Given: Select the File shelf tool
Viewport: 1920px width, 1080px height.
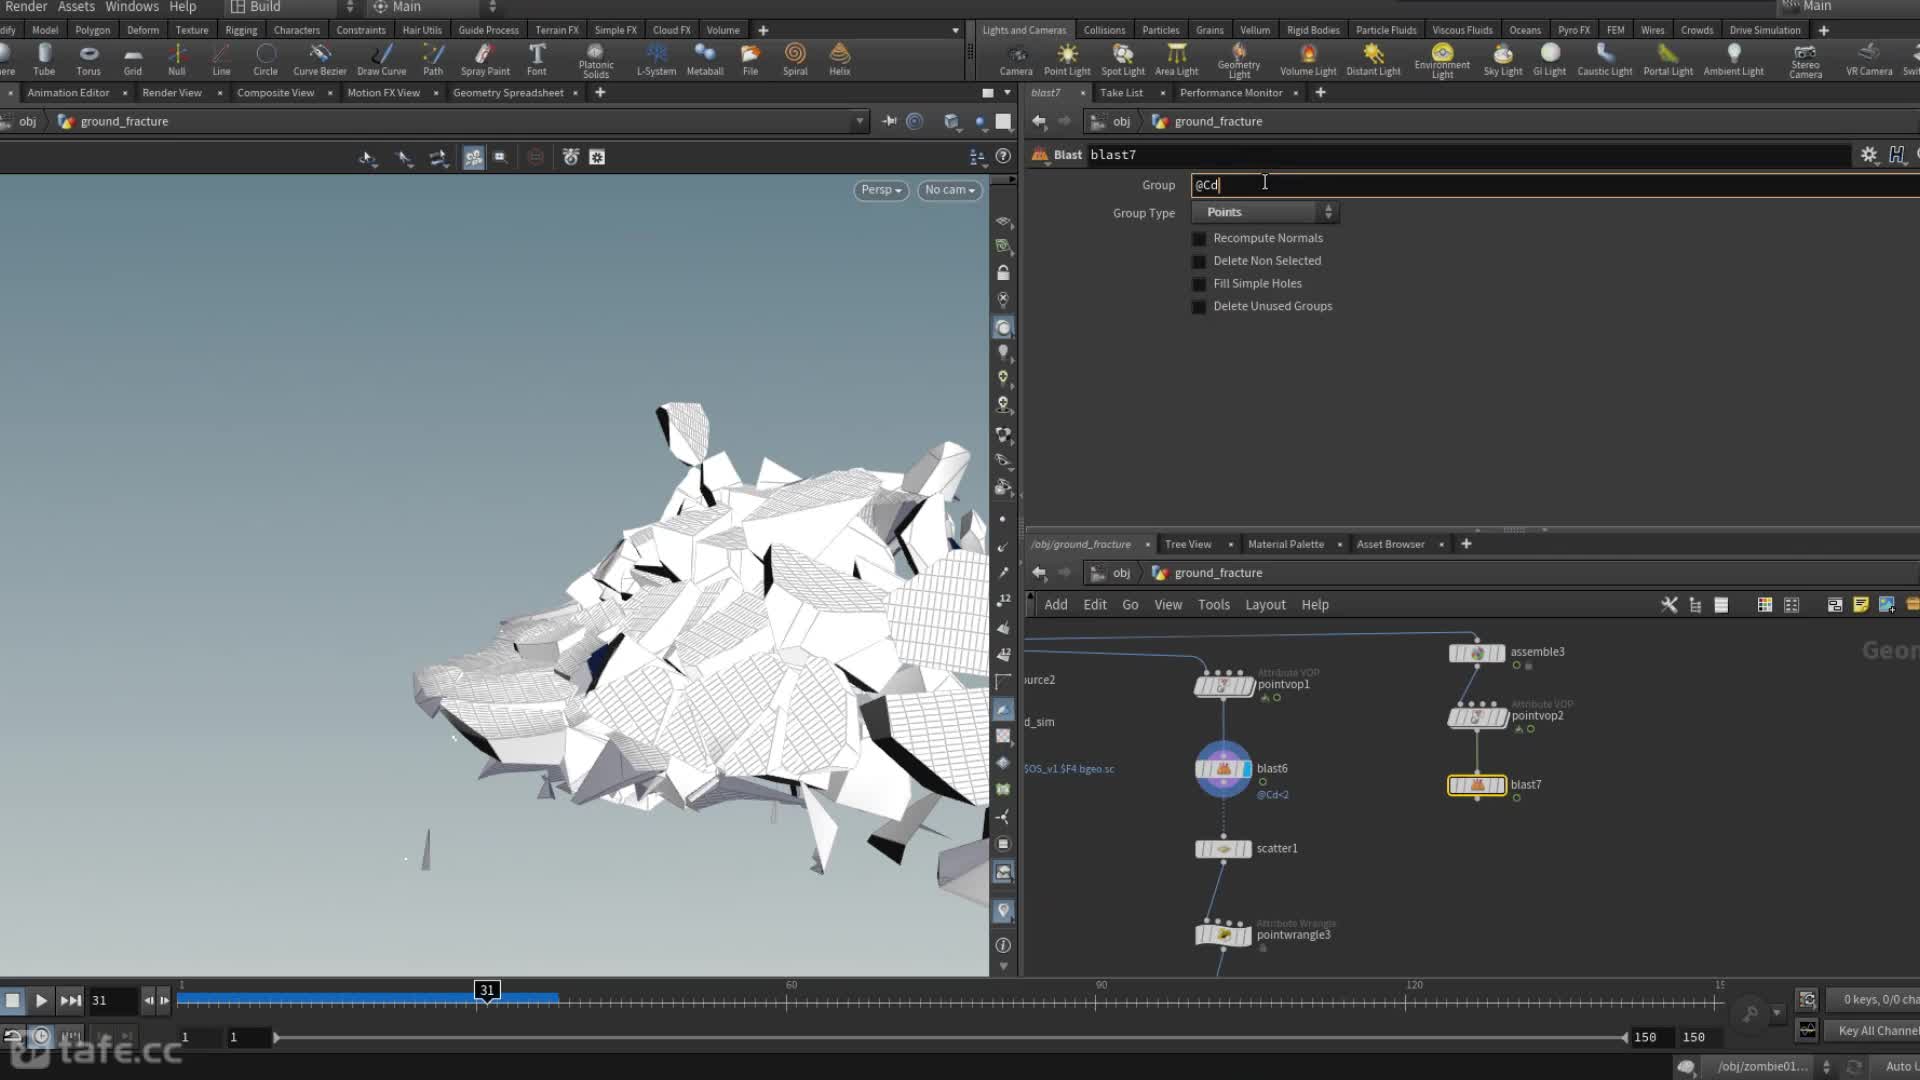Looking at the screenshot, I should [750, 59].
